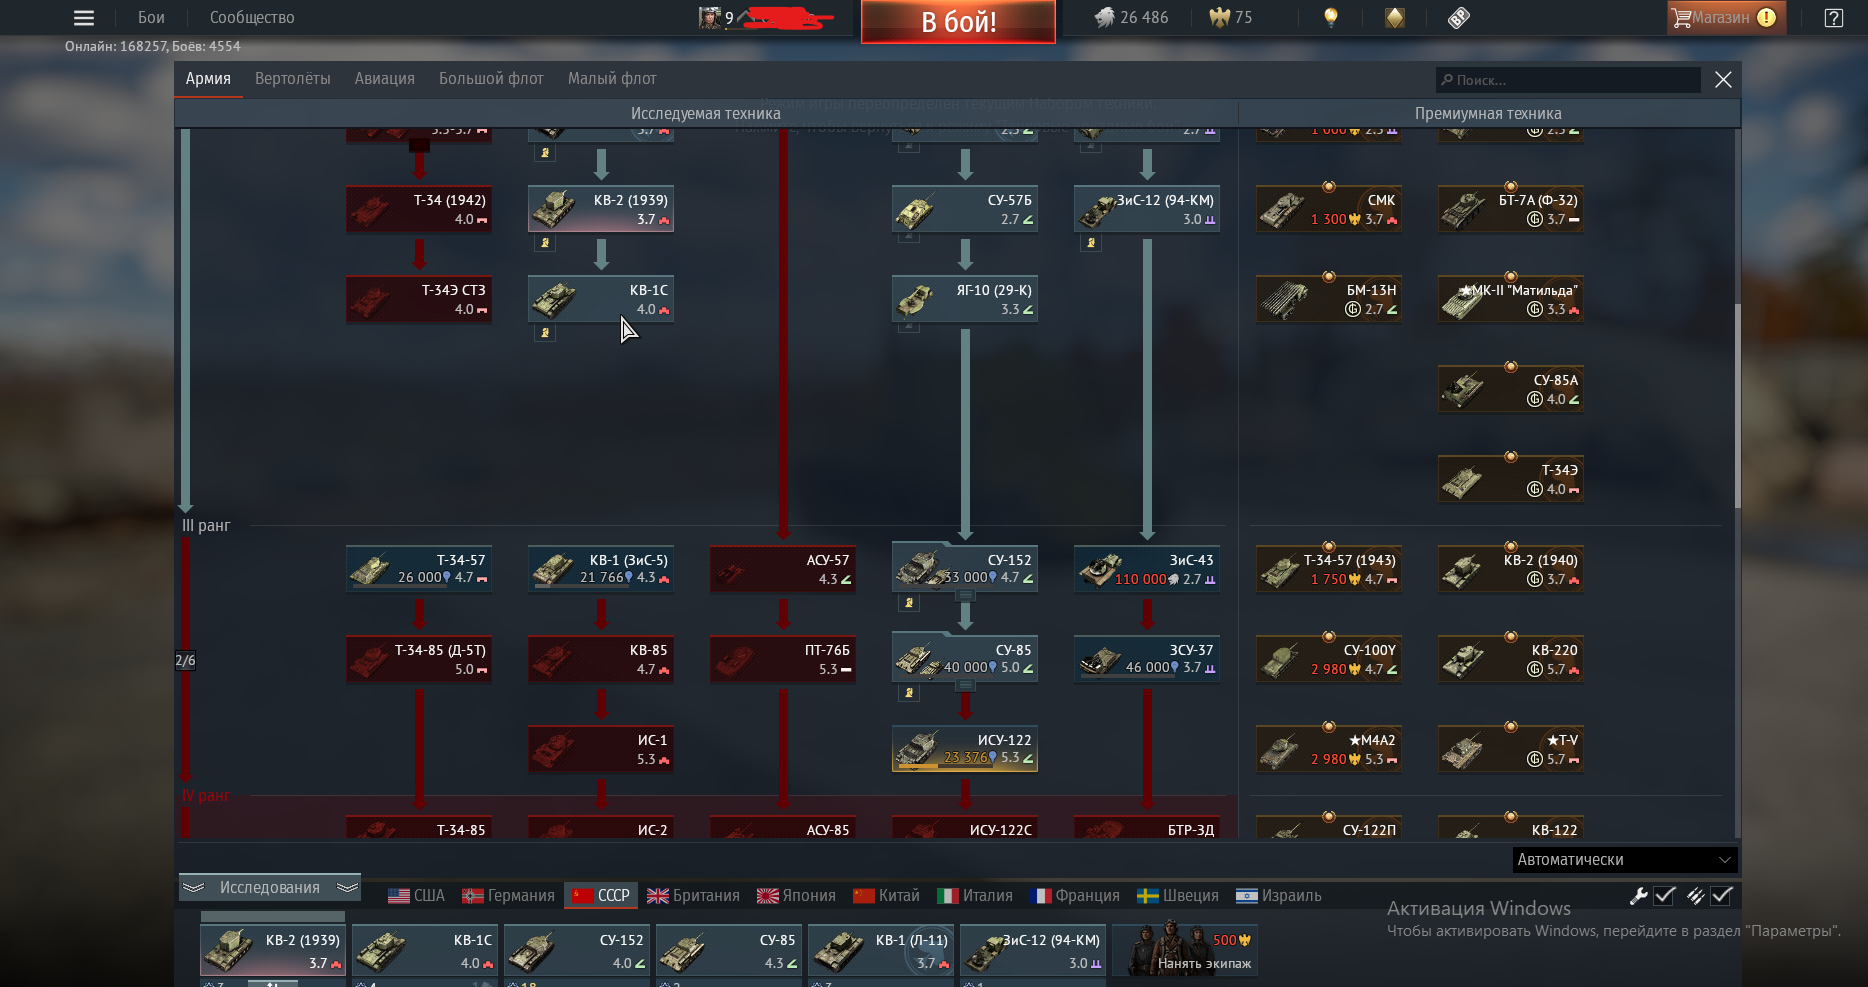Viewport: 1868px width, 987px height.
Task: Click the yellow exclamation alert on Магазин
Action: [x=1766, y=17]
